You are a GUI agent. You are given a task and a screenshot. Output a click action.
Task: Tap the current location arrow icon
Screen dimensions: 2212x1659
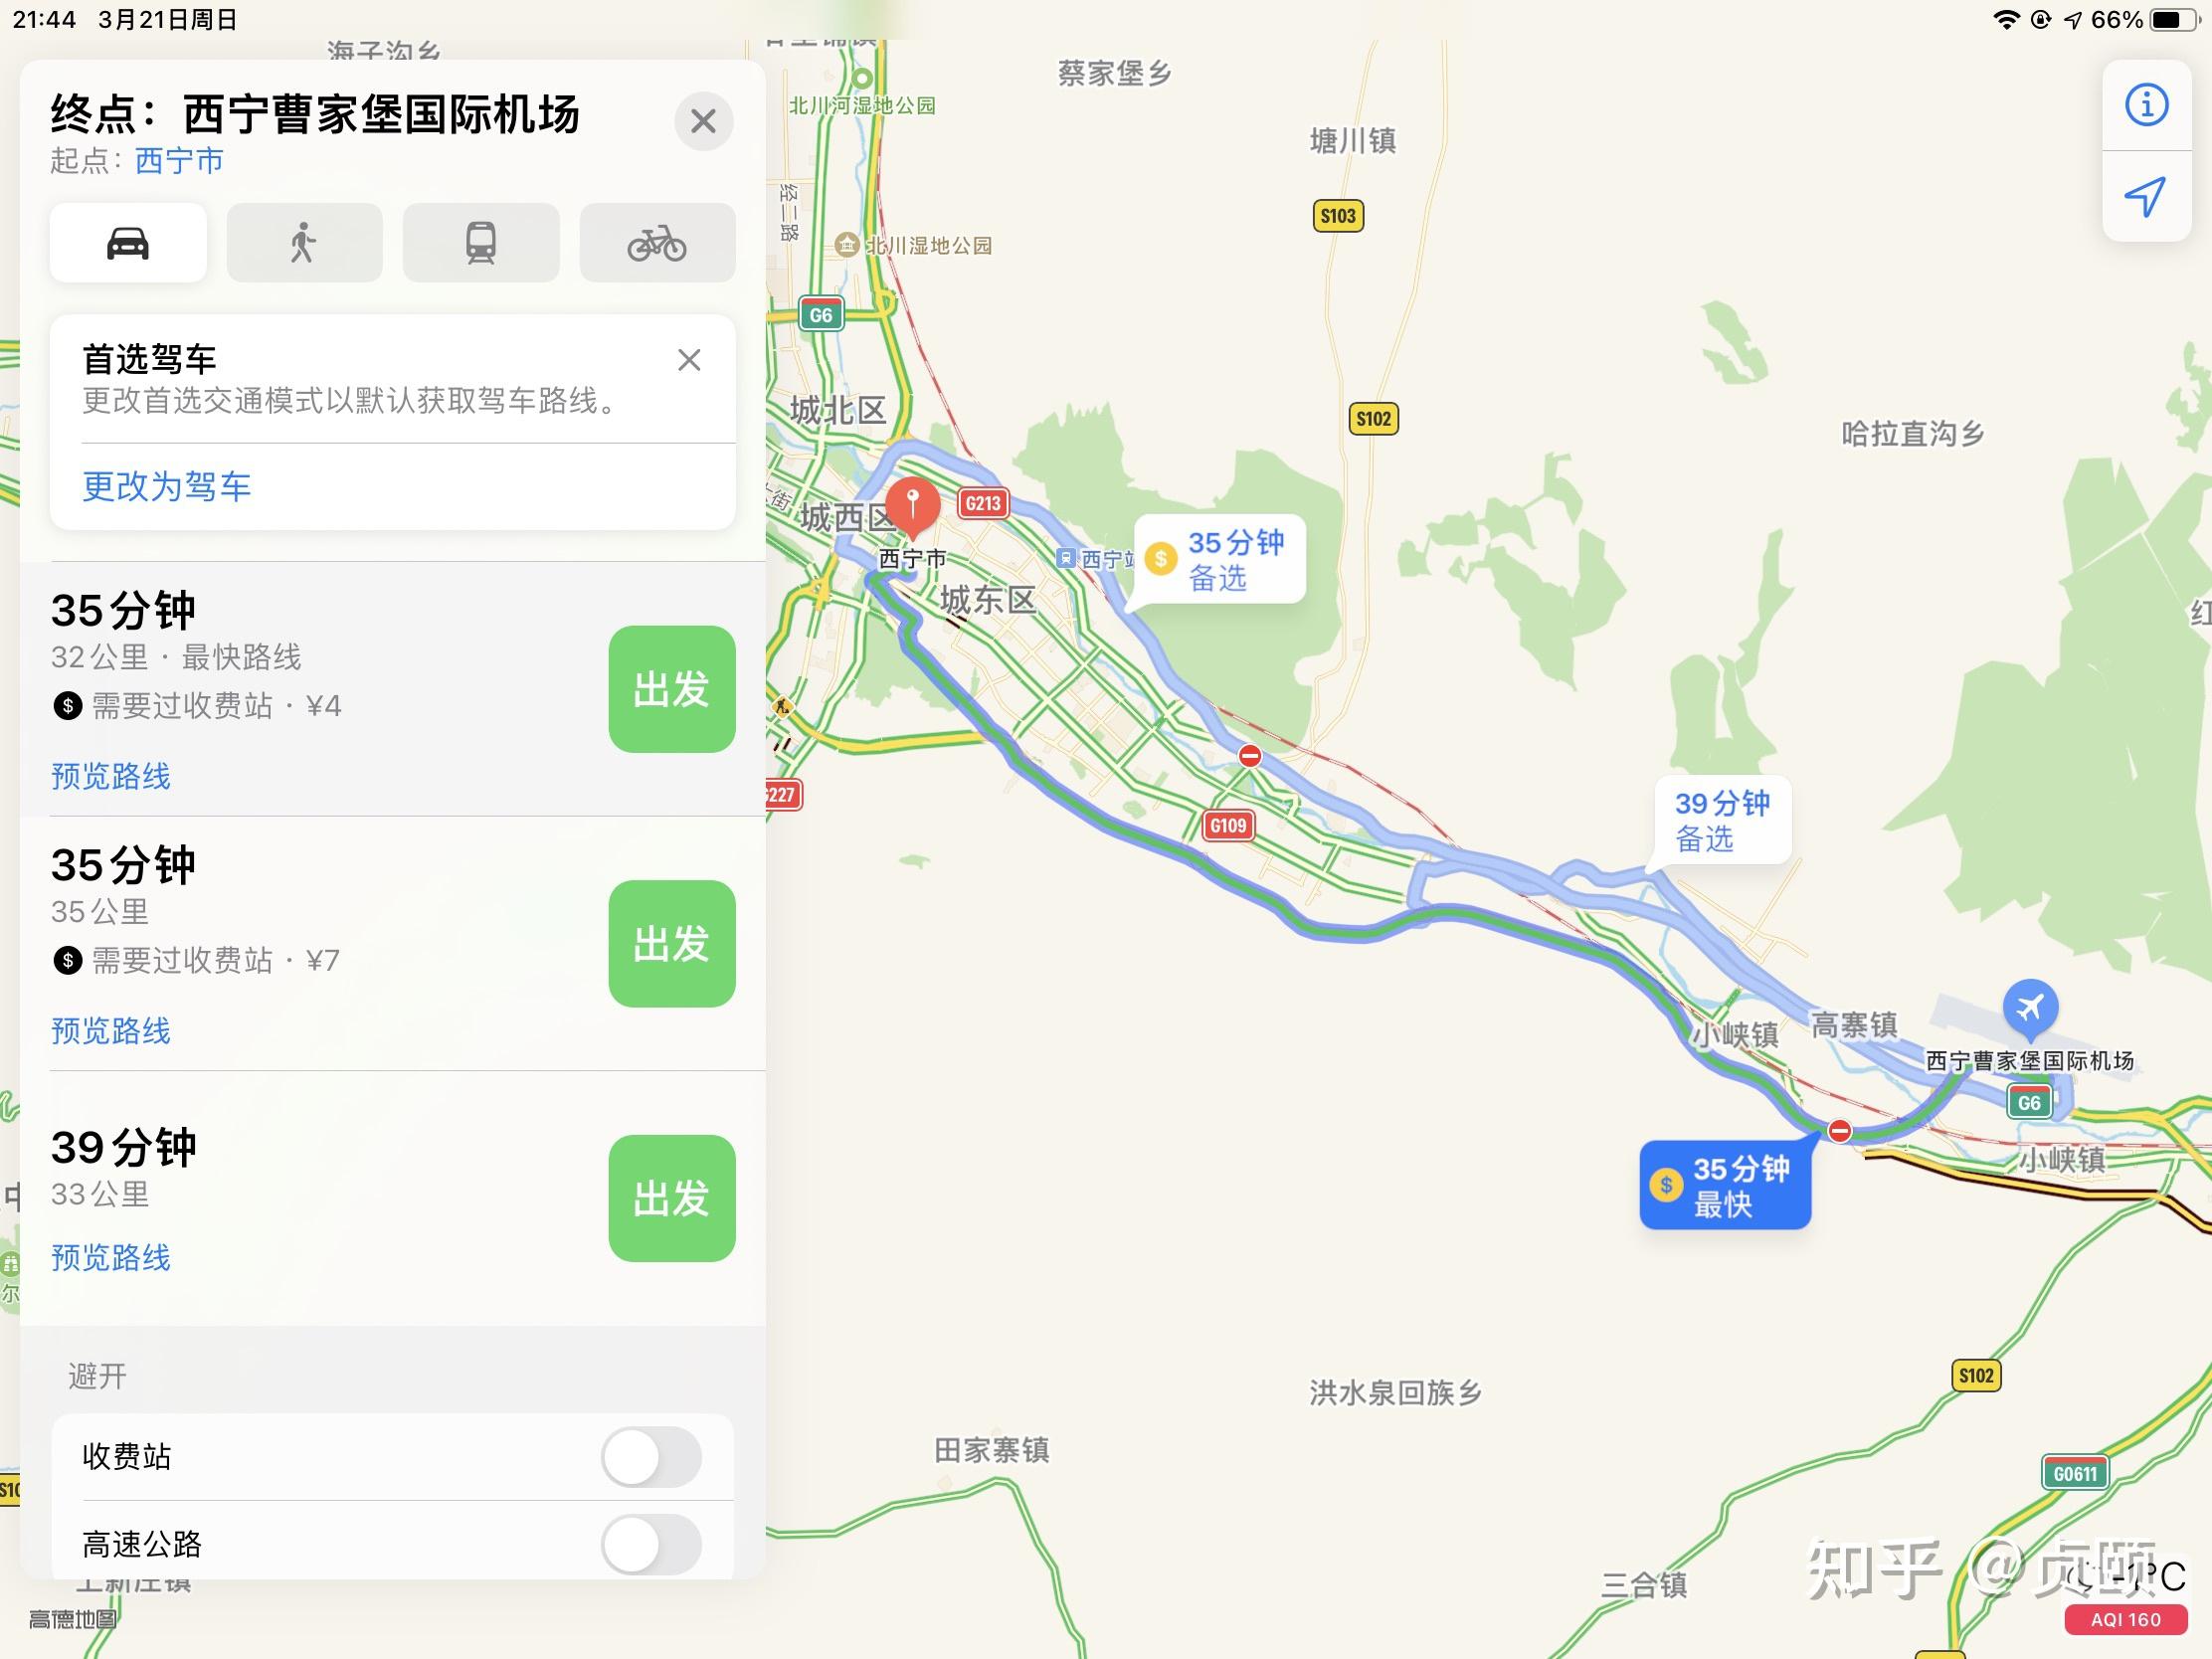pyautogui.click(x=2146, y=196)
